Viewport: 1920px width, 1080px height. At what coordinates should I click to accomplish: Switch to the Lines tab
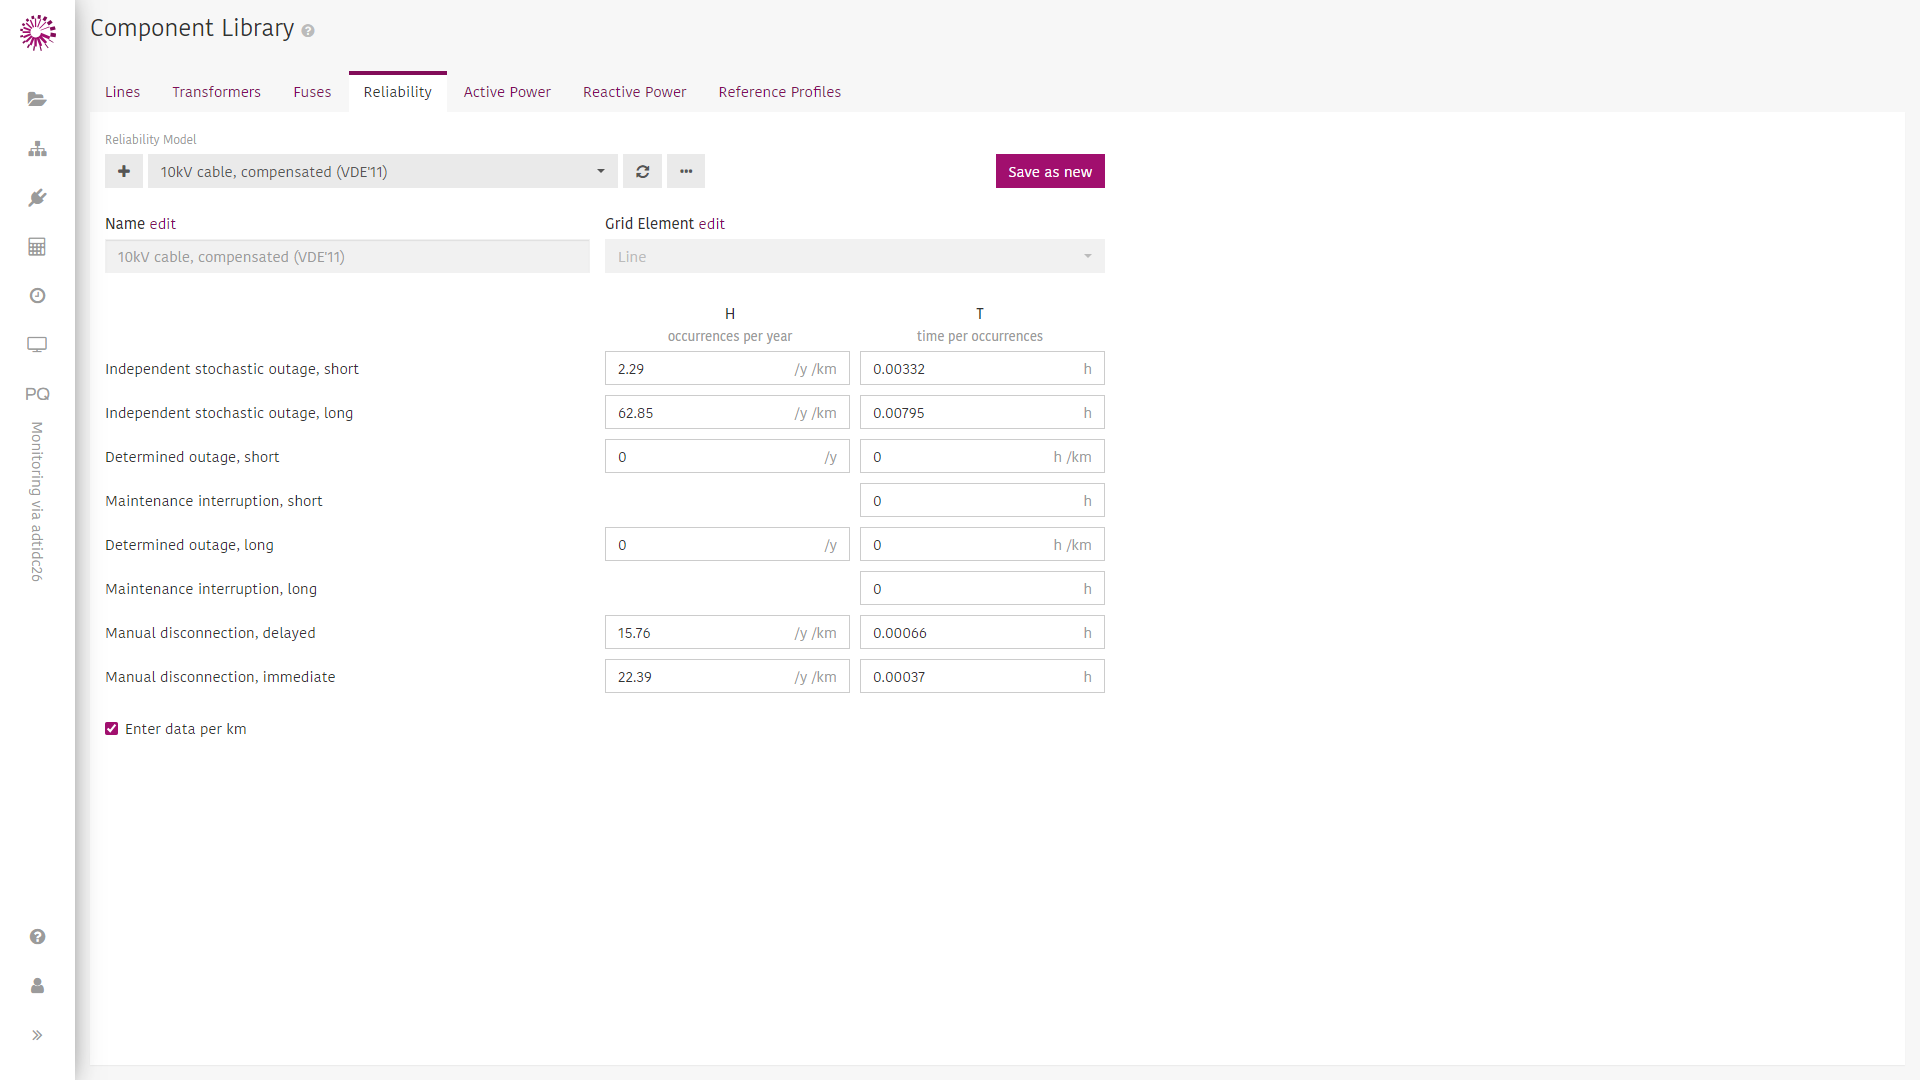tap(122, 92)
